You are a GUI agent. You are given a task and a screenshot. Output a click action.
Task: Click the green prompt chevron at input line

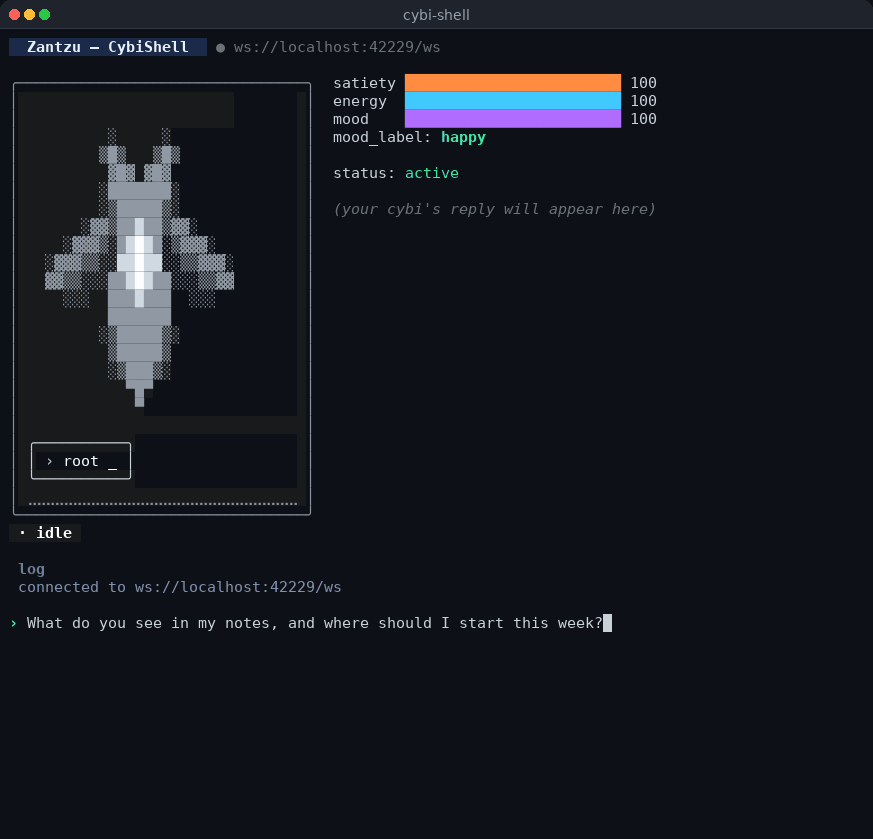[13, 623]
